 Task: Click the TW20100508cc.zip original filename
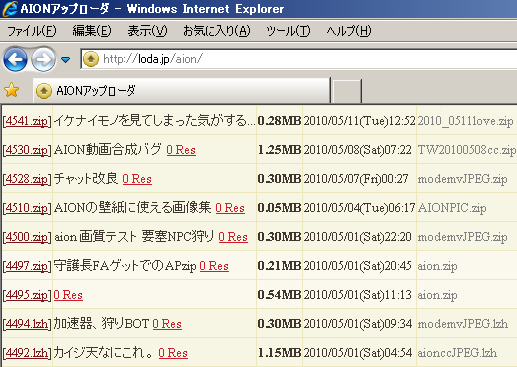pyautogui.click(x=467, y=150)
